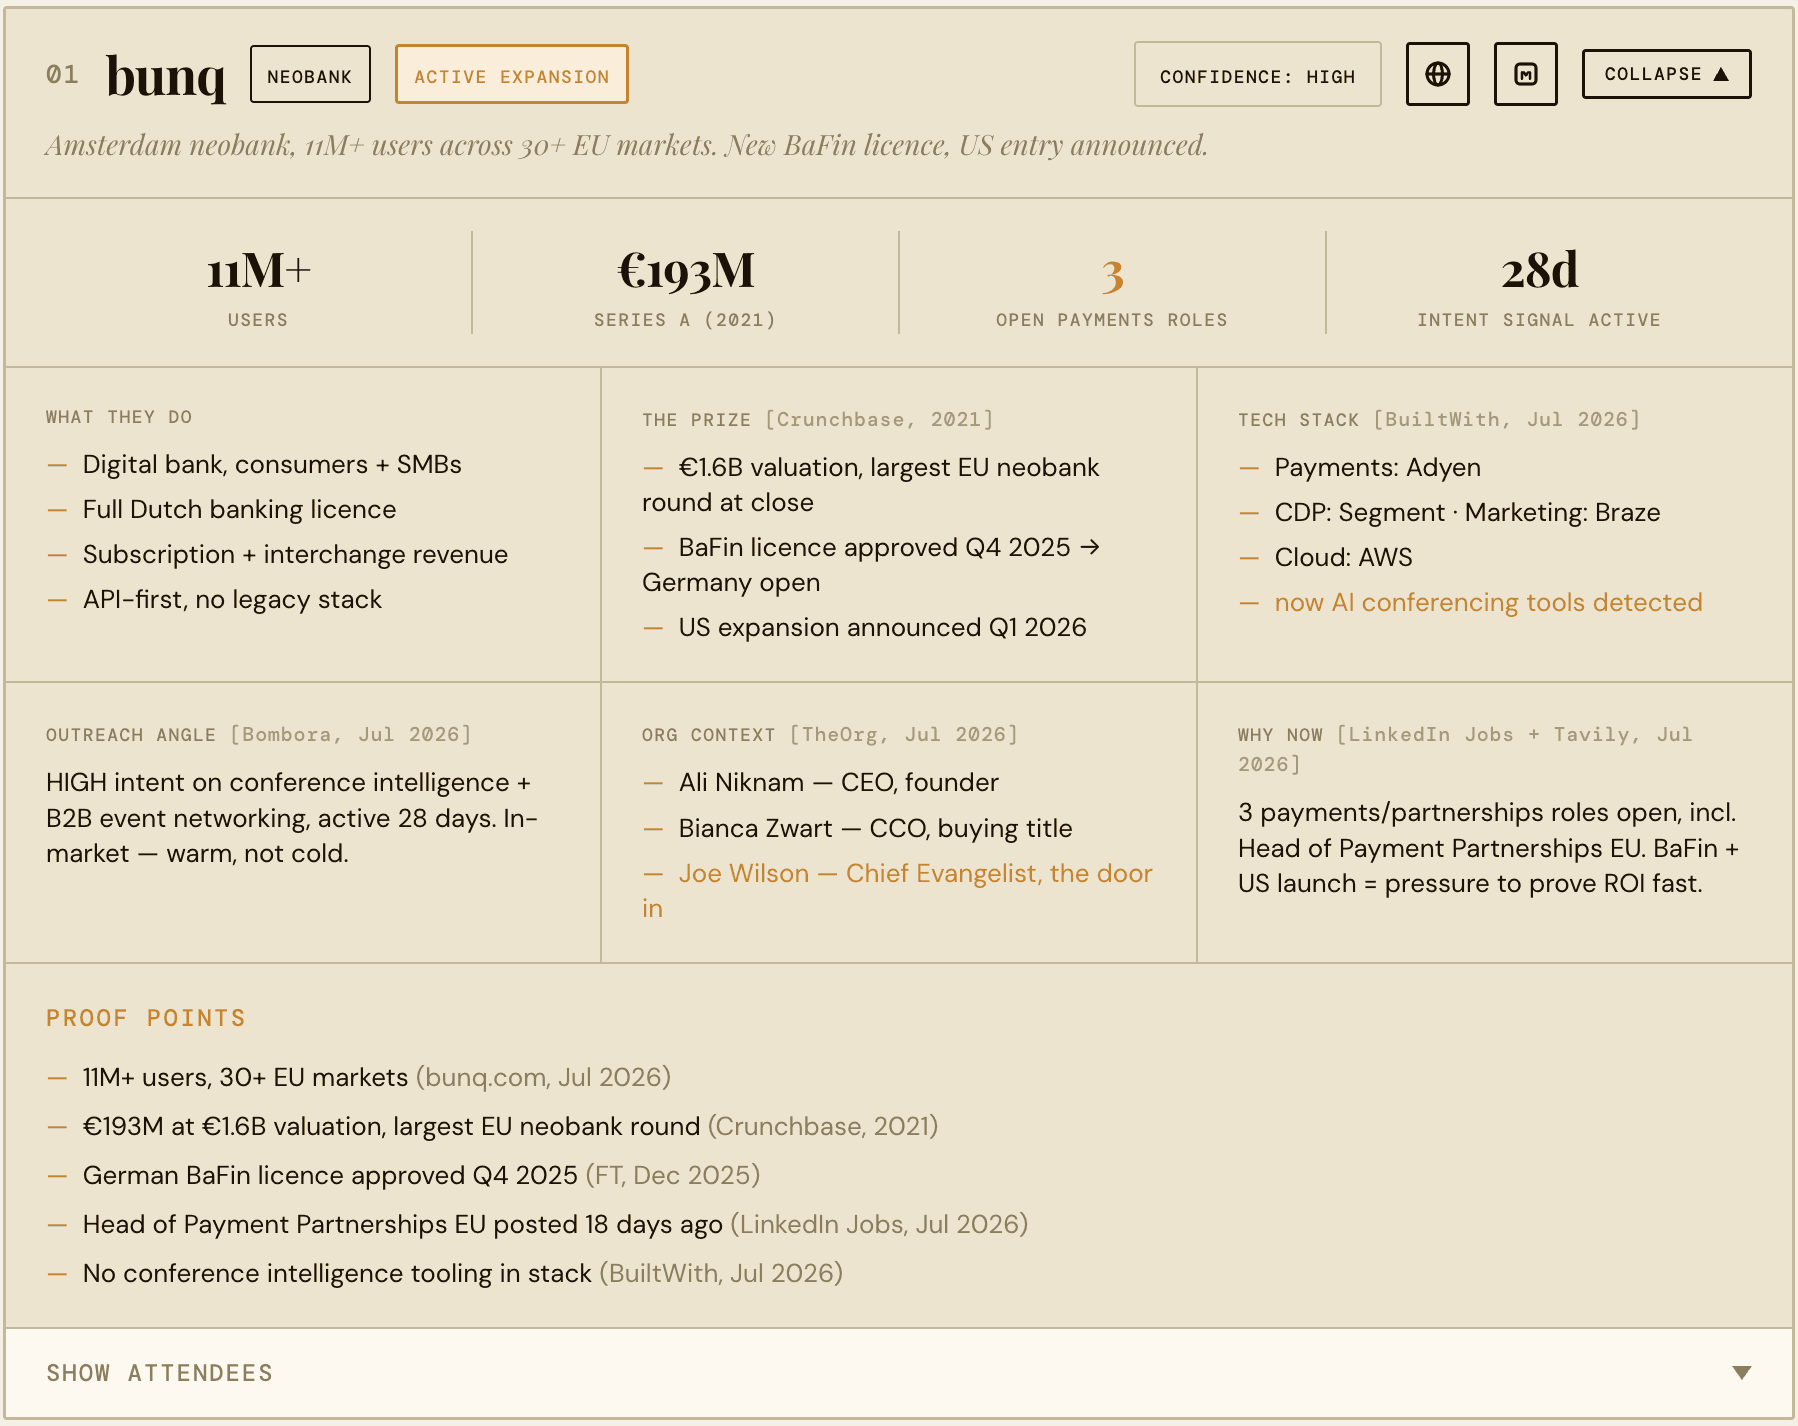
Task: Expand the Show Attendees section
Action: coord(899,1372)
